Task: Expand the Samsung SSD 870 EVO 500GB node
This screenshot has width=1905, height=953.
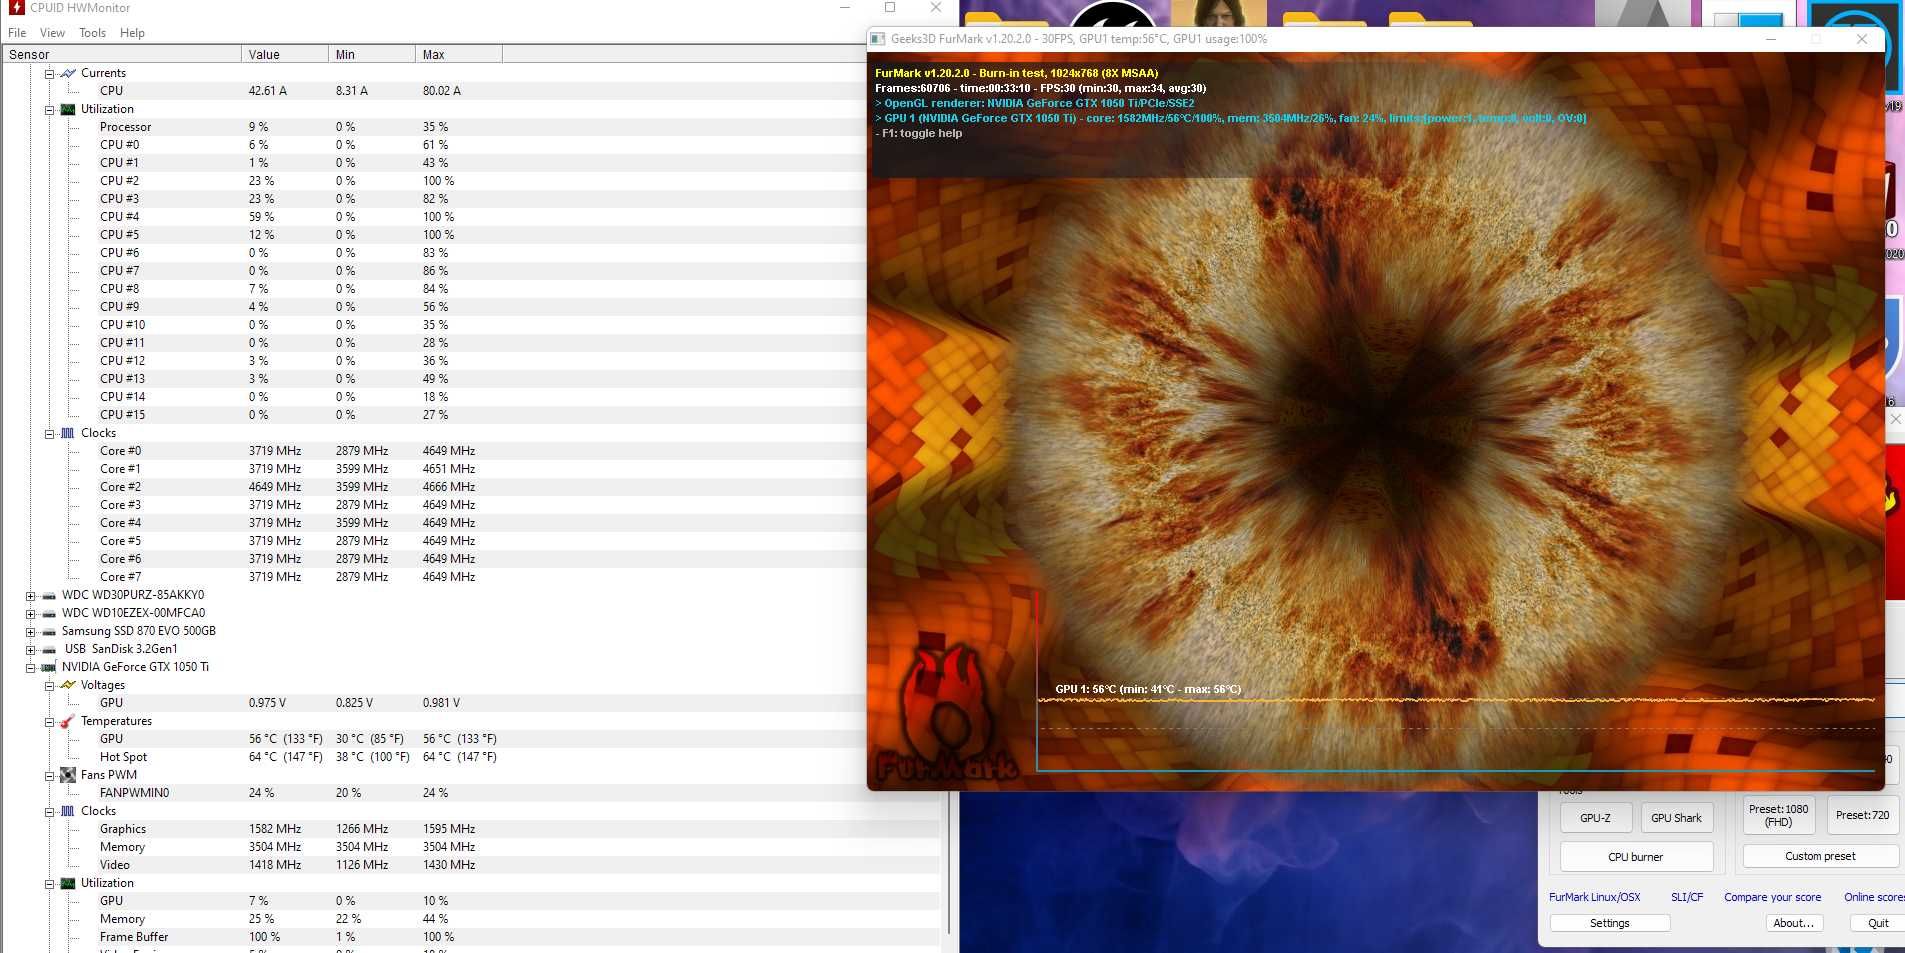Action: pyautogui.click(x=30, y=632)
